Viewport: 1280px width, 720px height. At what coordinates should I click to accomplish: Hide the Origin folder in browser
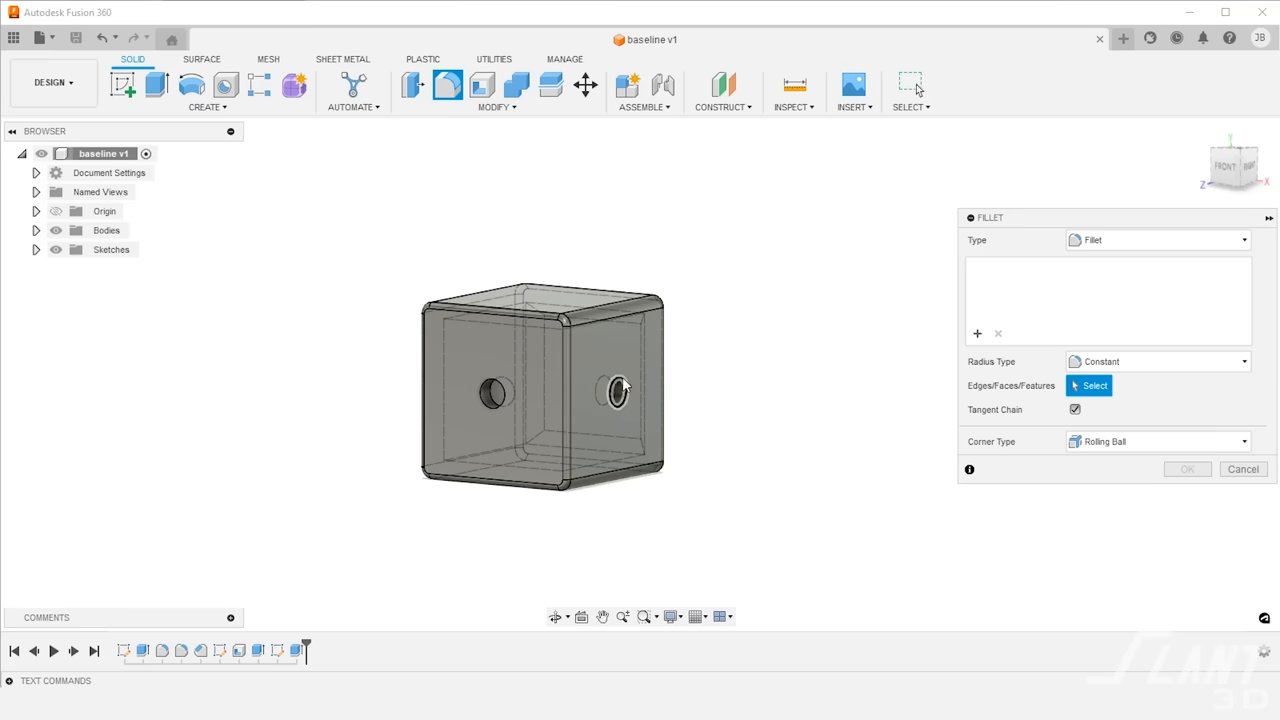56,211
